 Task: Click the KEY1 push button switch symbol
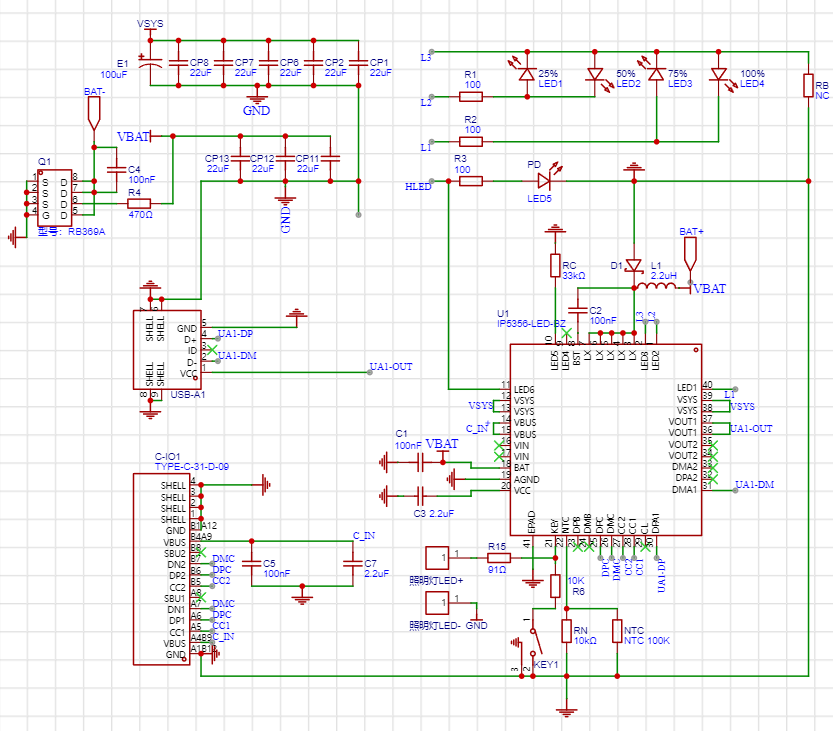coord(533,641)
